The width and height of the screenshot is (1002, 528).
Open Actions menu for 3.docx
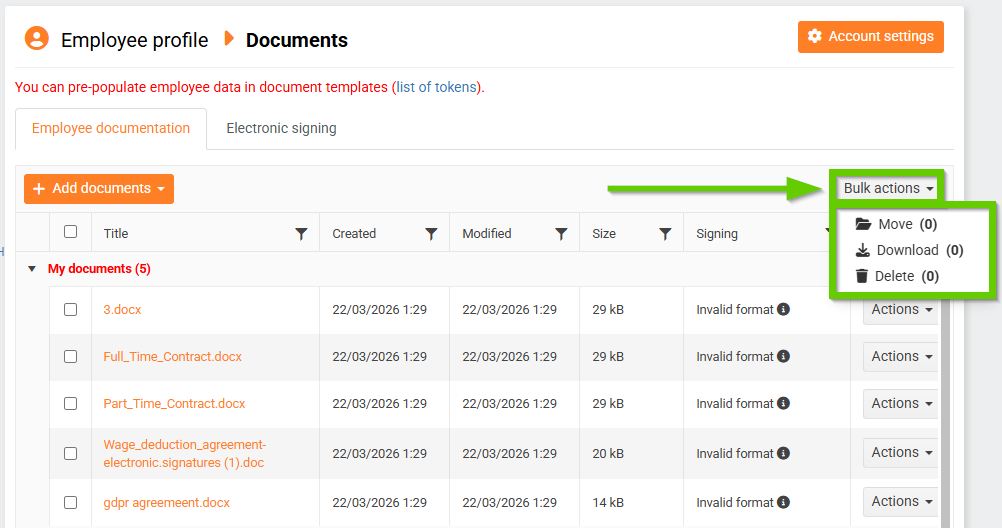(901, 310)
